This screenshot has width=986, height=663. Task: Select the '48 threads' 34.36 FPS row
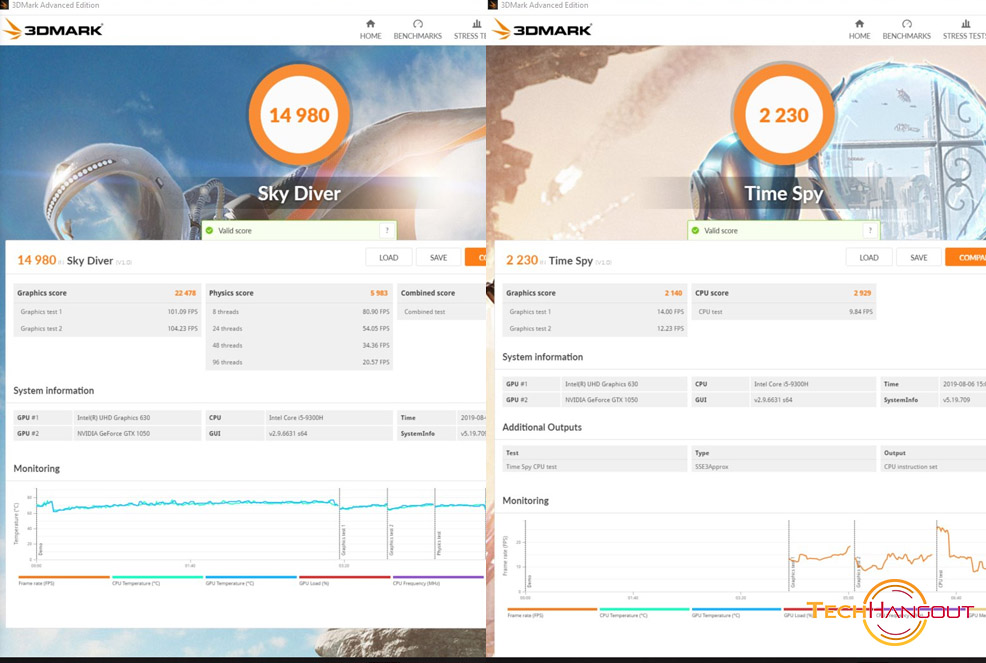tap(299, 345)
